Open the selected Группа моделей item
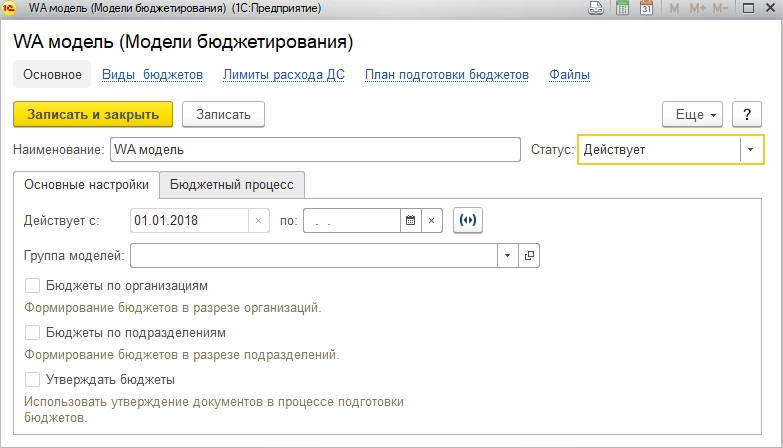The height and width of the screenshot is (448, 783). point(529,256)
